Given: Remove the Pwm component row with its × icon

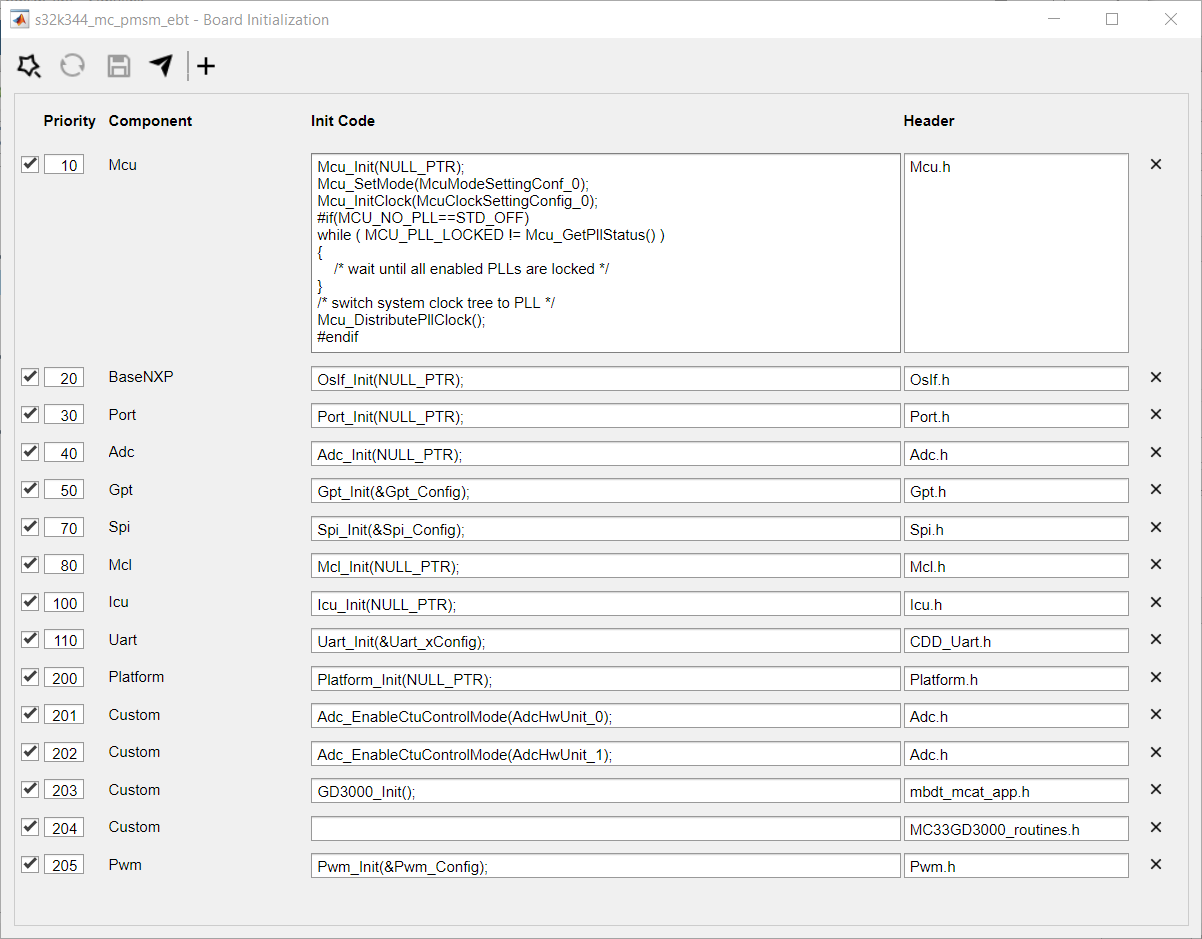Looking at the screenshot, I should 1155,865.
